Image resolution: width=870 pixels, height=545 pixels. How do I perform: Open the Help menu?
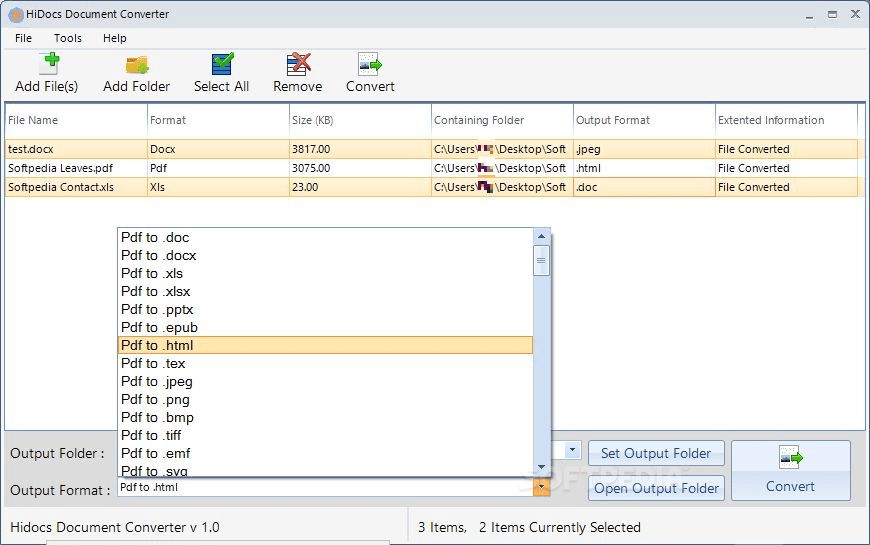[x=115, y=38]
